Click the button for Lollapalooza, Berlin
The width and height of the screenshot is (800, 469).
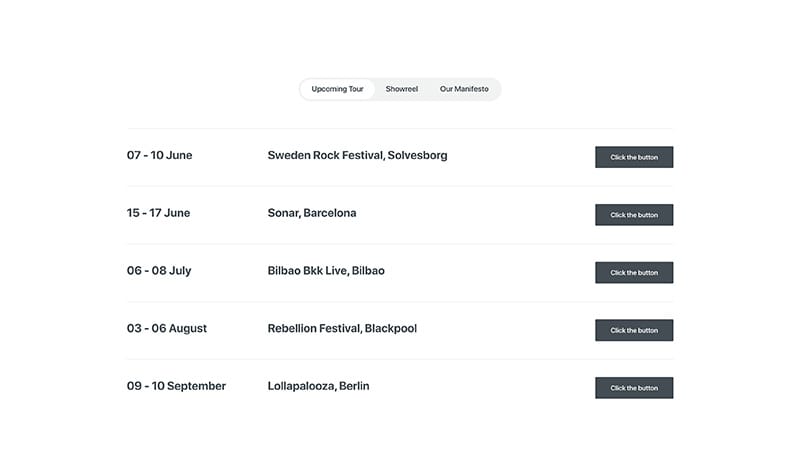(634, 388)
